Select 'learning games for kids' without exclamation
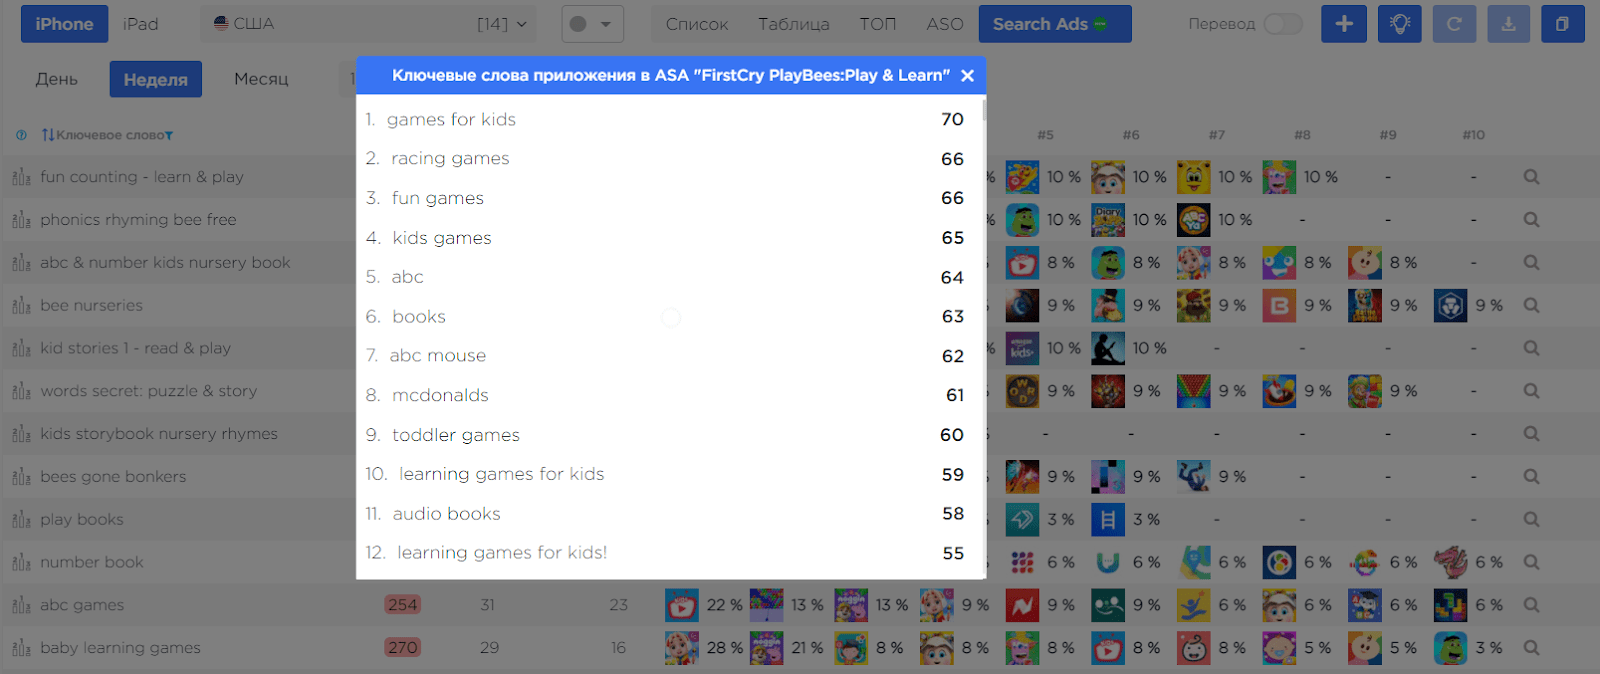Viewport: 1600px width, 674px height. pos(501,474)
